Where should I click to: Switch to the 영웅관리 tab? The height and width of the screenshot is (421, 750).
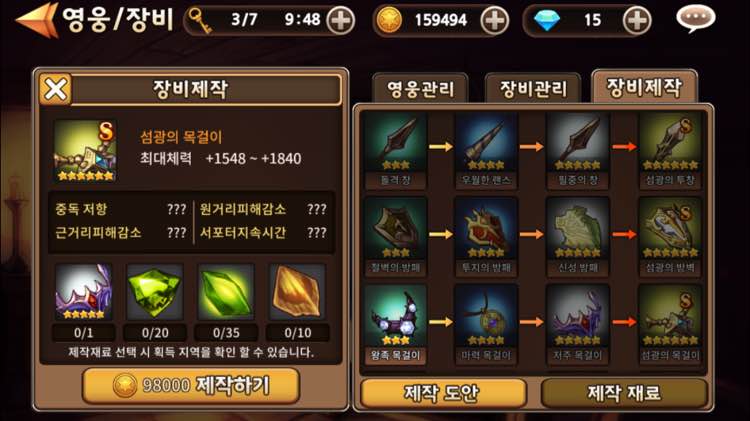(420, 89)
